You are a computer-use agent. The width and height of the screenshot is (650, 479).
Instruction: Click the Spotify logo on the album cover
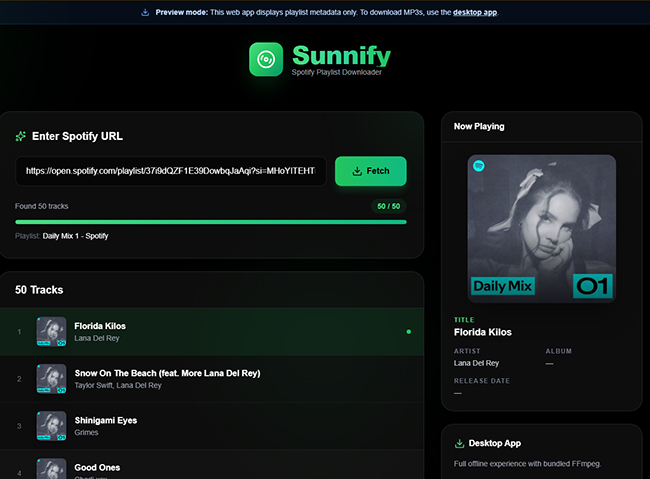pos(479,166)
